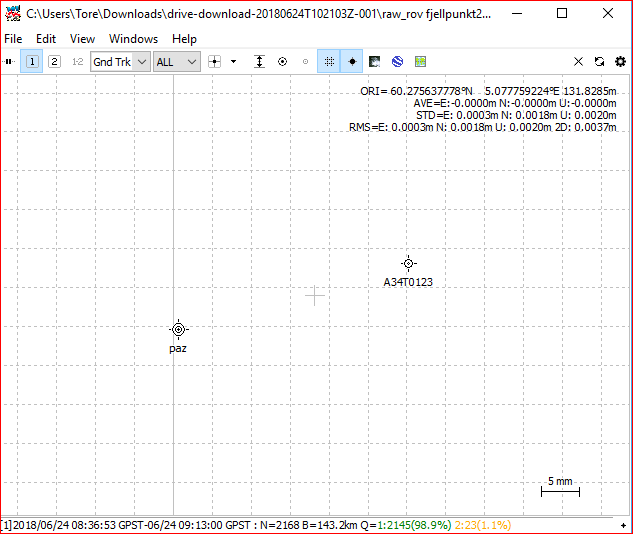Open the Help menu
This screenshot has height=534, width=633.
[x=184, y=39]
